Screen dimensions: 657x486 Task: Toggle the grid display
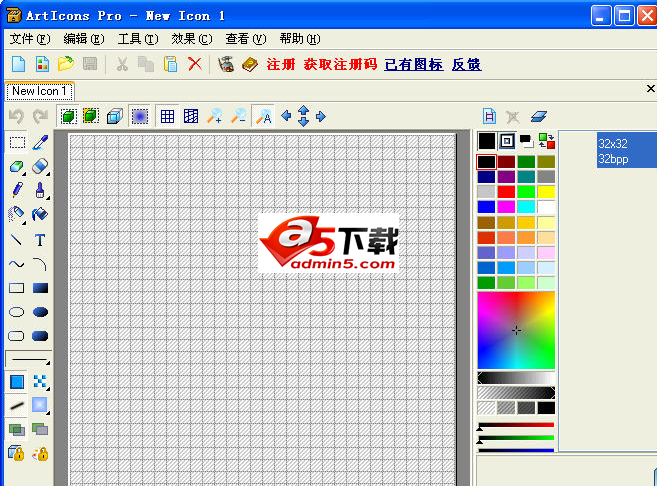click(167, 116)
